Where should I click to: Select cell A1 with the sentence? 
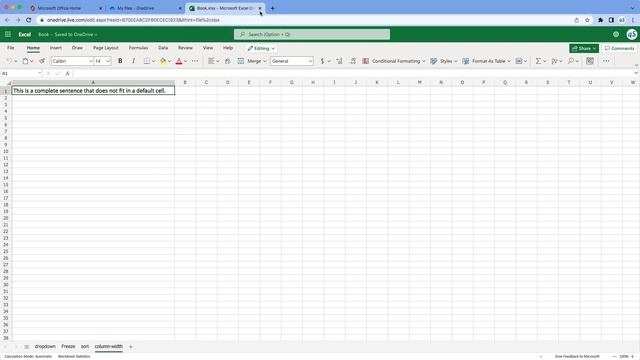point(93,91)
